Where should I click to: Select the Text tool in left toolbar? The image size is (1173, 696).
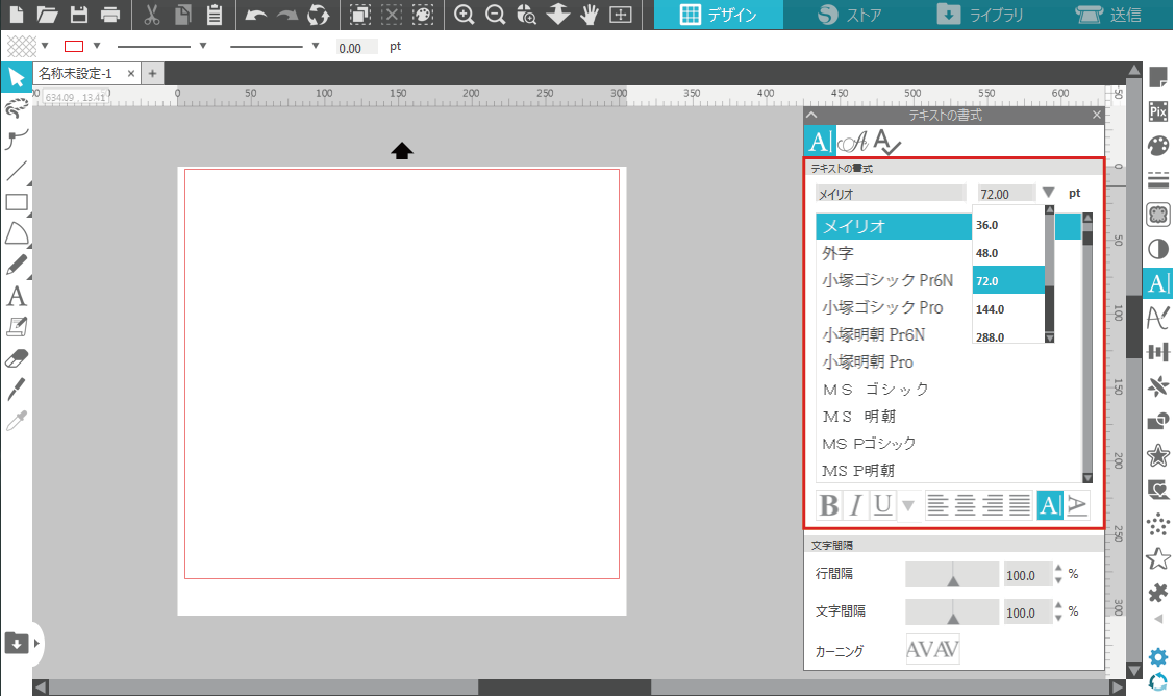click(x=16, y=296)
